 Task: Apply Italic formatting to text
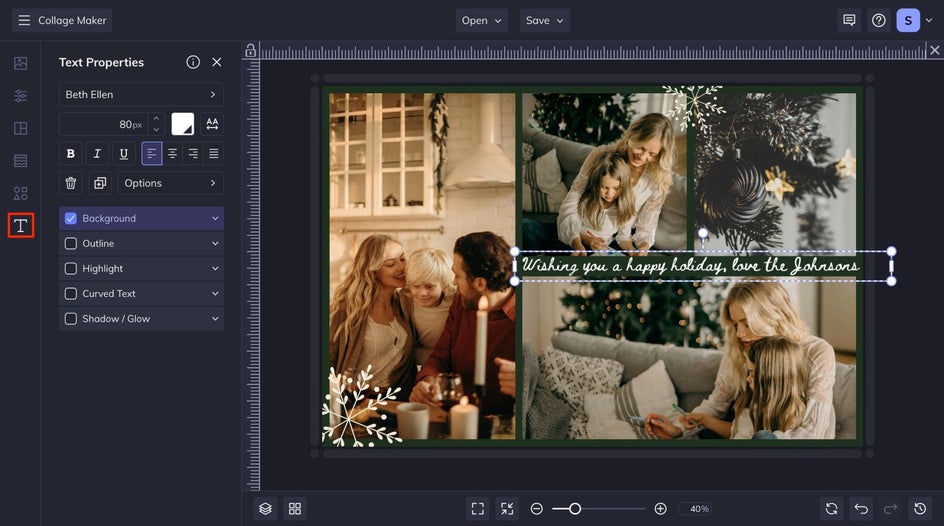point(97,154)
